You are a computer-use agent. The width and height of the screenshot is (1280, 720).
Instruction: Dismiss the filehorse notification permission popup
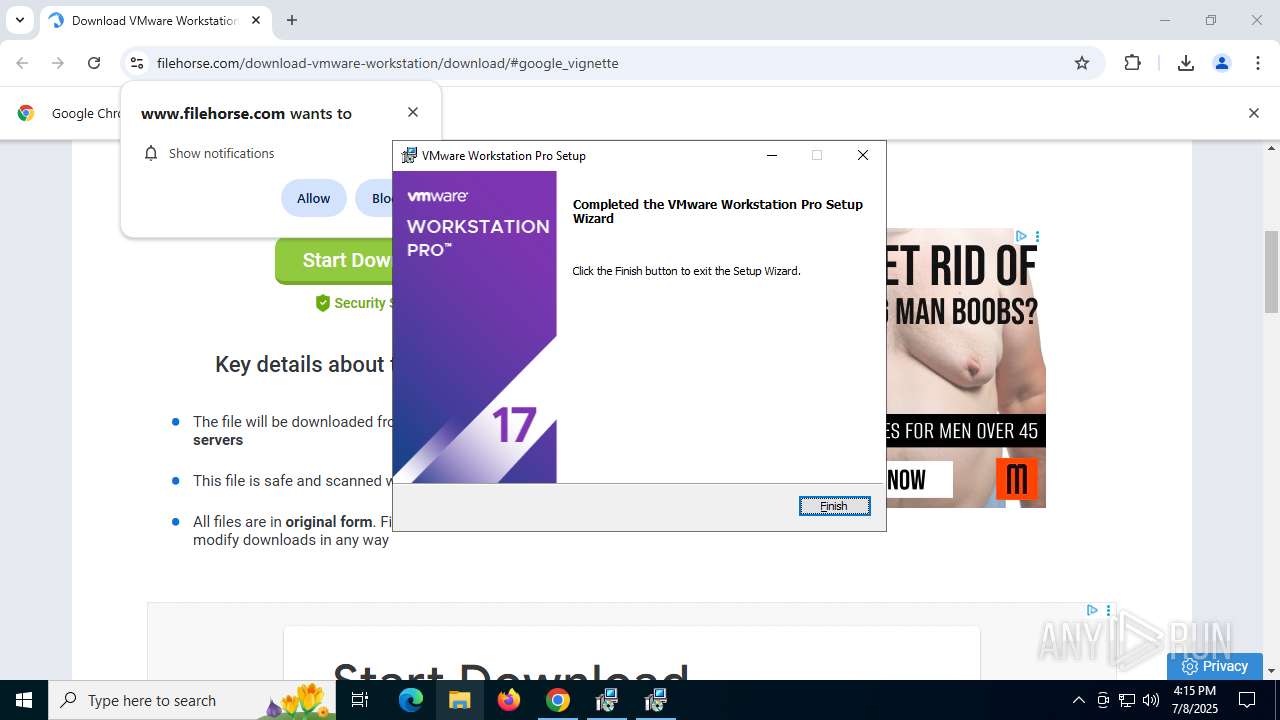(x=413, y=112)
